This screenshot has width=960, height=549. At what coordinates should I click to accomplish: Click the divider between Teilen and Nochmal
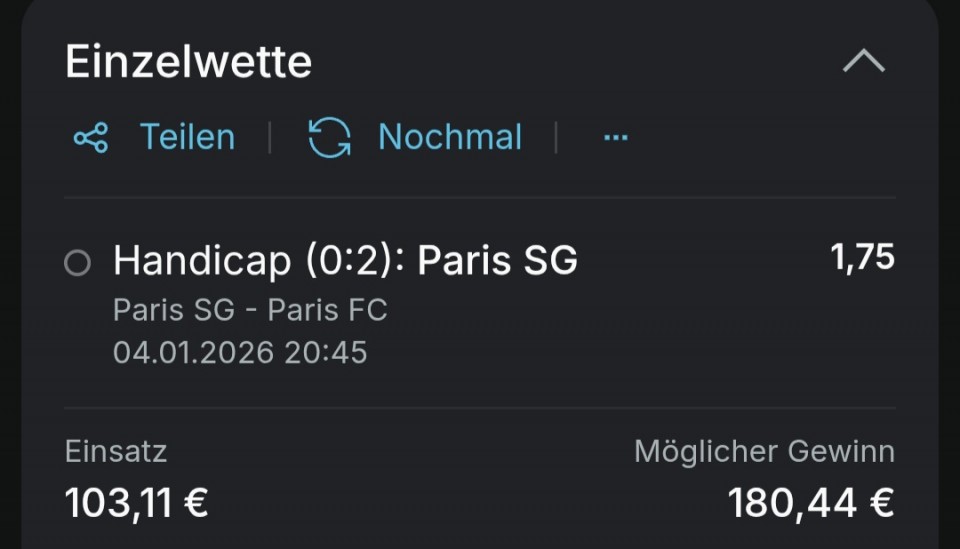[x=269, y=137]
